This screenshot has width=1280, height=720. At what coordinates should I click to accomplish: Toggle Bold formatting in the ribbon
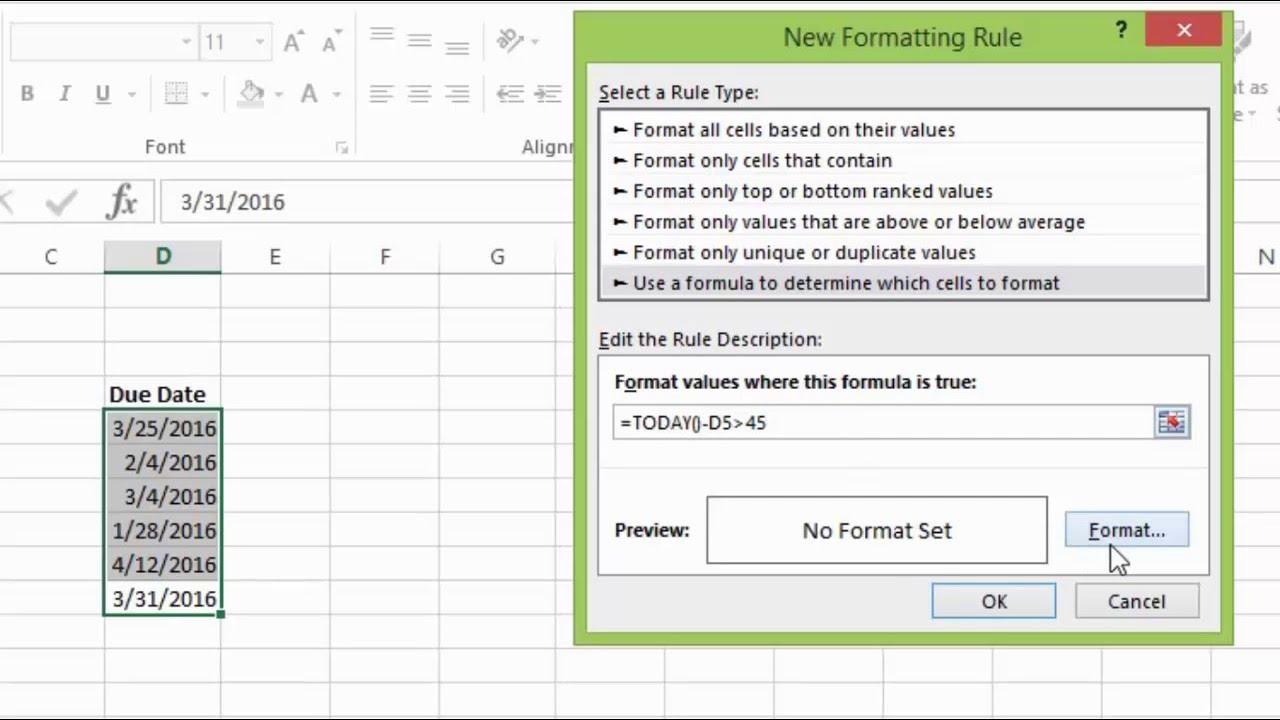point(27,94)
